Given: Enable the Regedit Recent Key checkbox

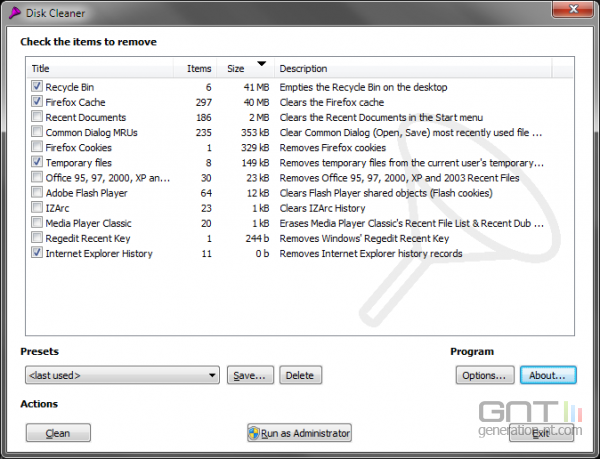Looking at the screenshot, I should pyautogui.click(x=37, y=238).
